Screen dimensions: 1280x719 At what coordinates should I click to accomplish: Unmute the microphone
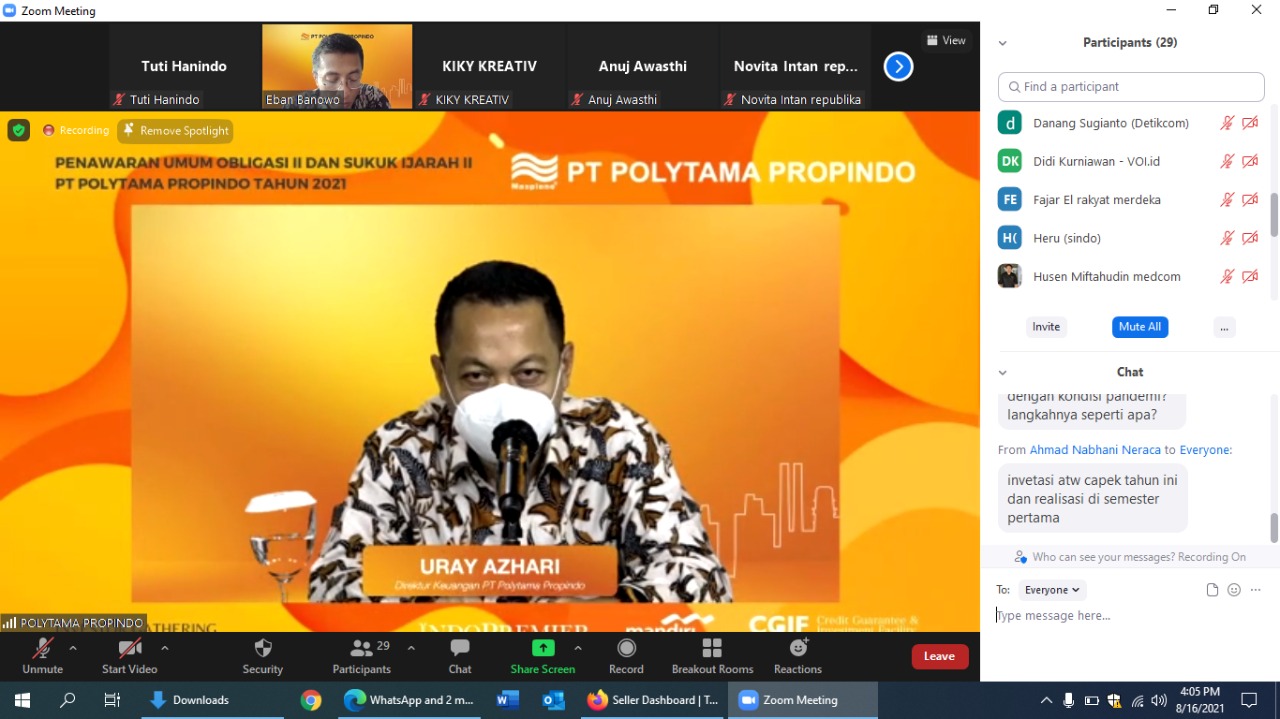click(x=42, y=656)
